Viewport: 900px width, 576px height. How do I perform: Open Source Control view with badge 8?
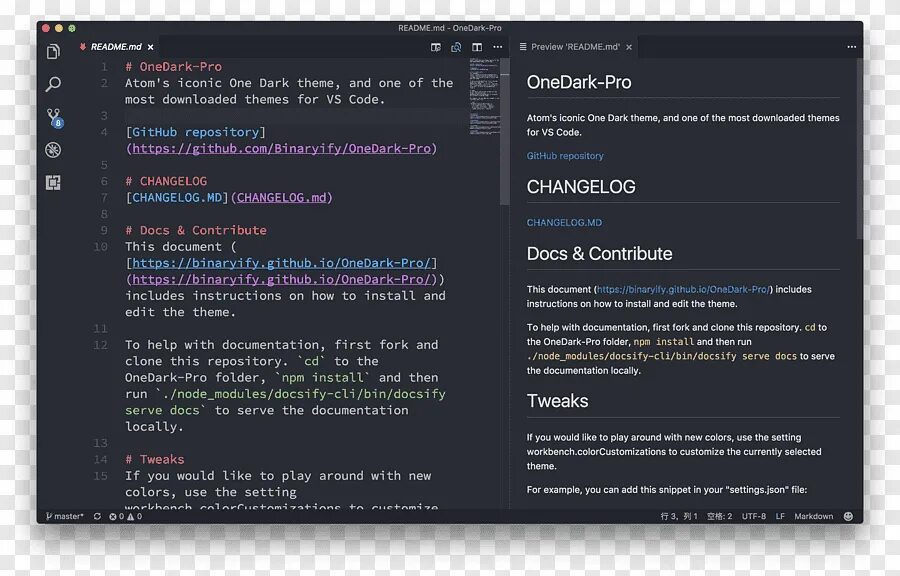click(54, 118)
